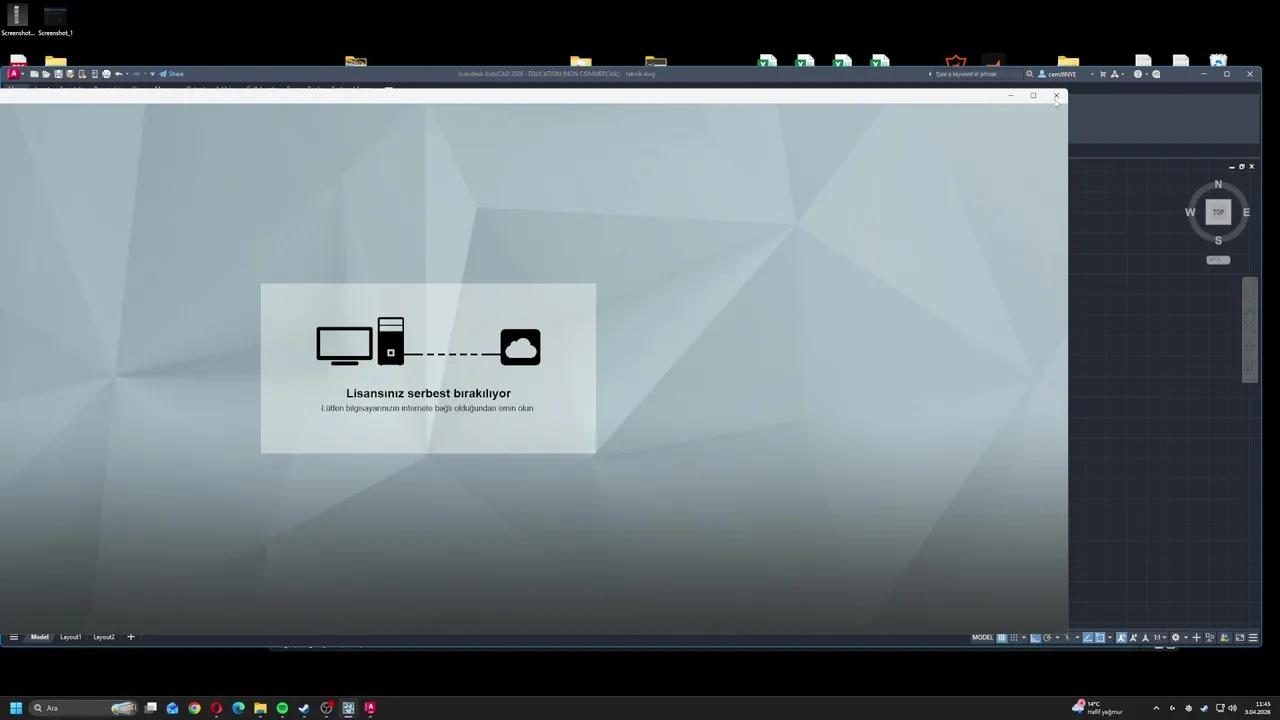Click the Help question mark icon

pos(1138,74)
